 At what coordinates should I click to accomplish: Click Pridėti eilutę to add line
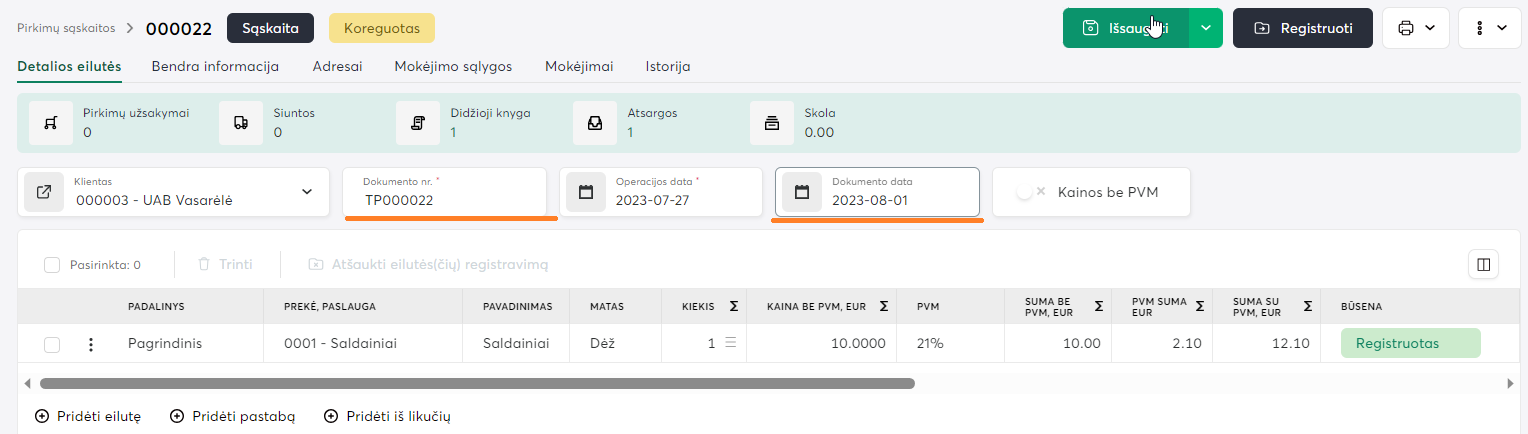click(88, 416)
